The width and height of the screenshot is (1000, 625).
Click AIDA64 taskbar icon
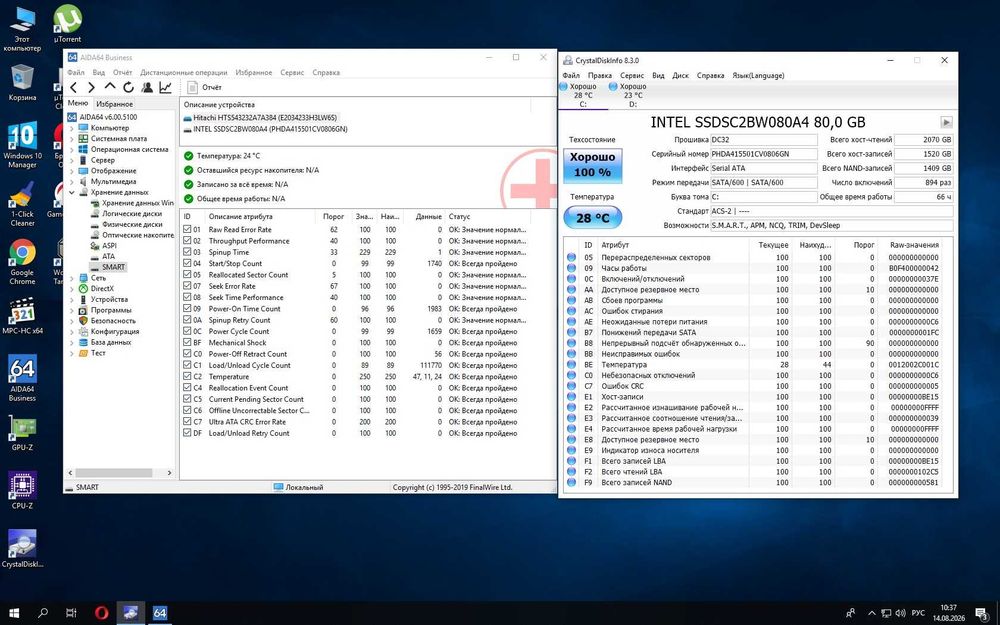[160, 613]
